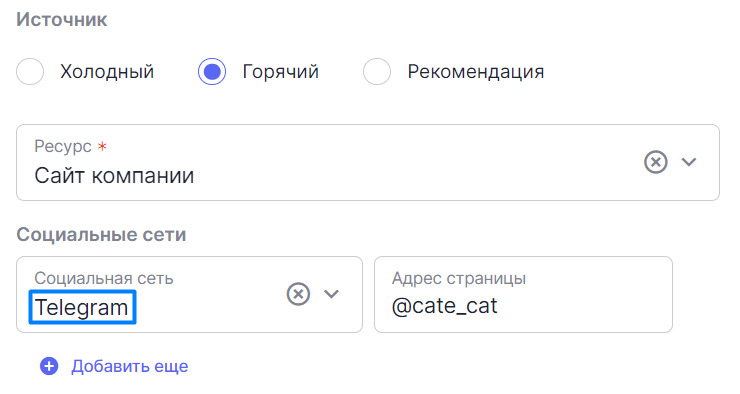Image resolution: width=740 pixels, height=394 pixels.
Task: Click the plus icon beside Добавить еще
Action: pyautogui.click(x=49, y=366)
